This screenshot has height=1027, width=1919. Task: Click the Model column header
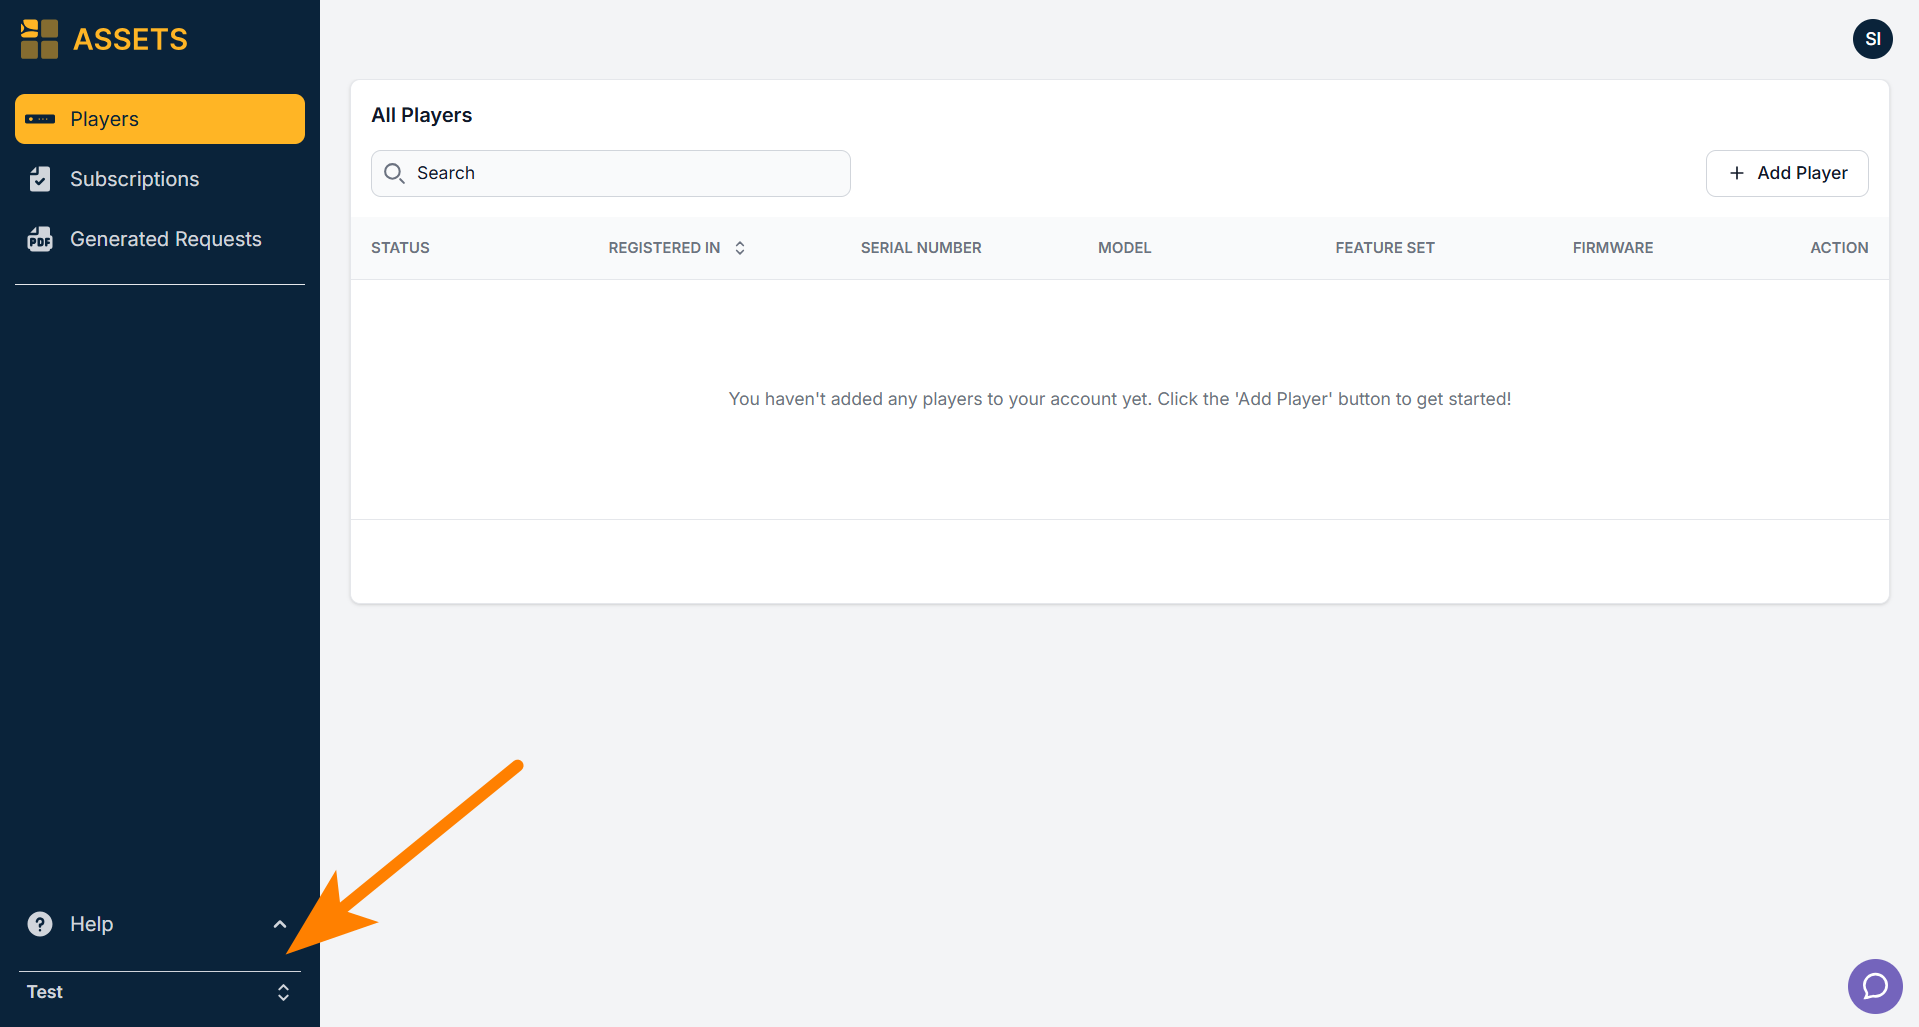1125,248
